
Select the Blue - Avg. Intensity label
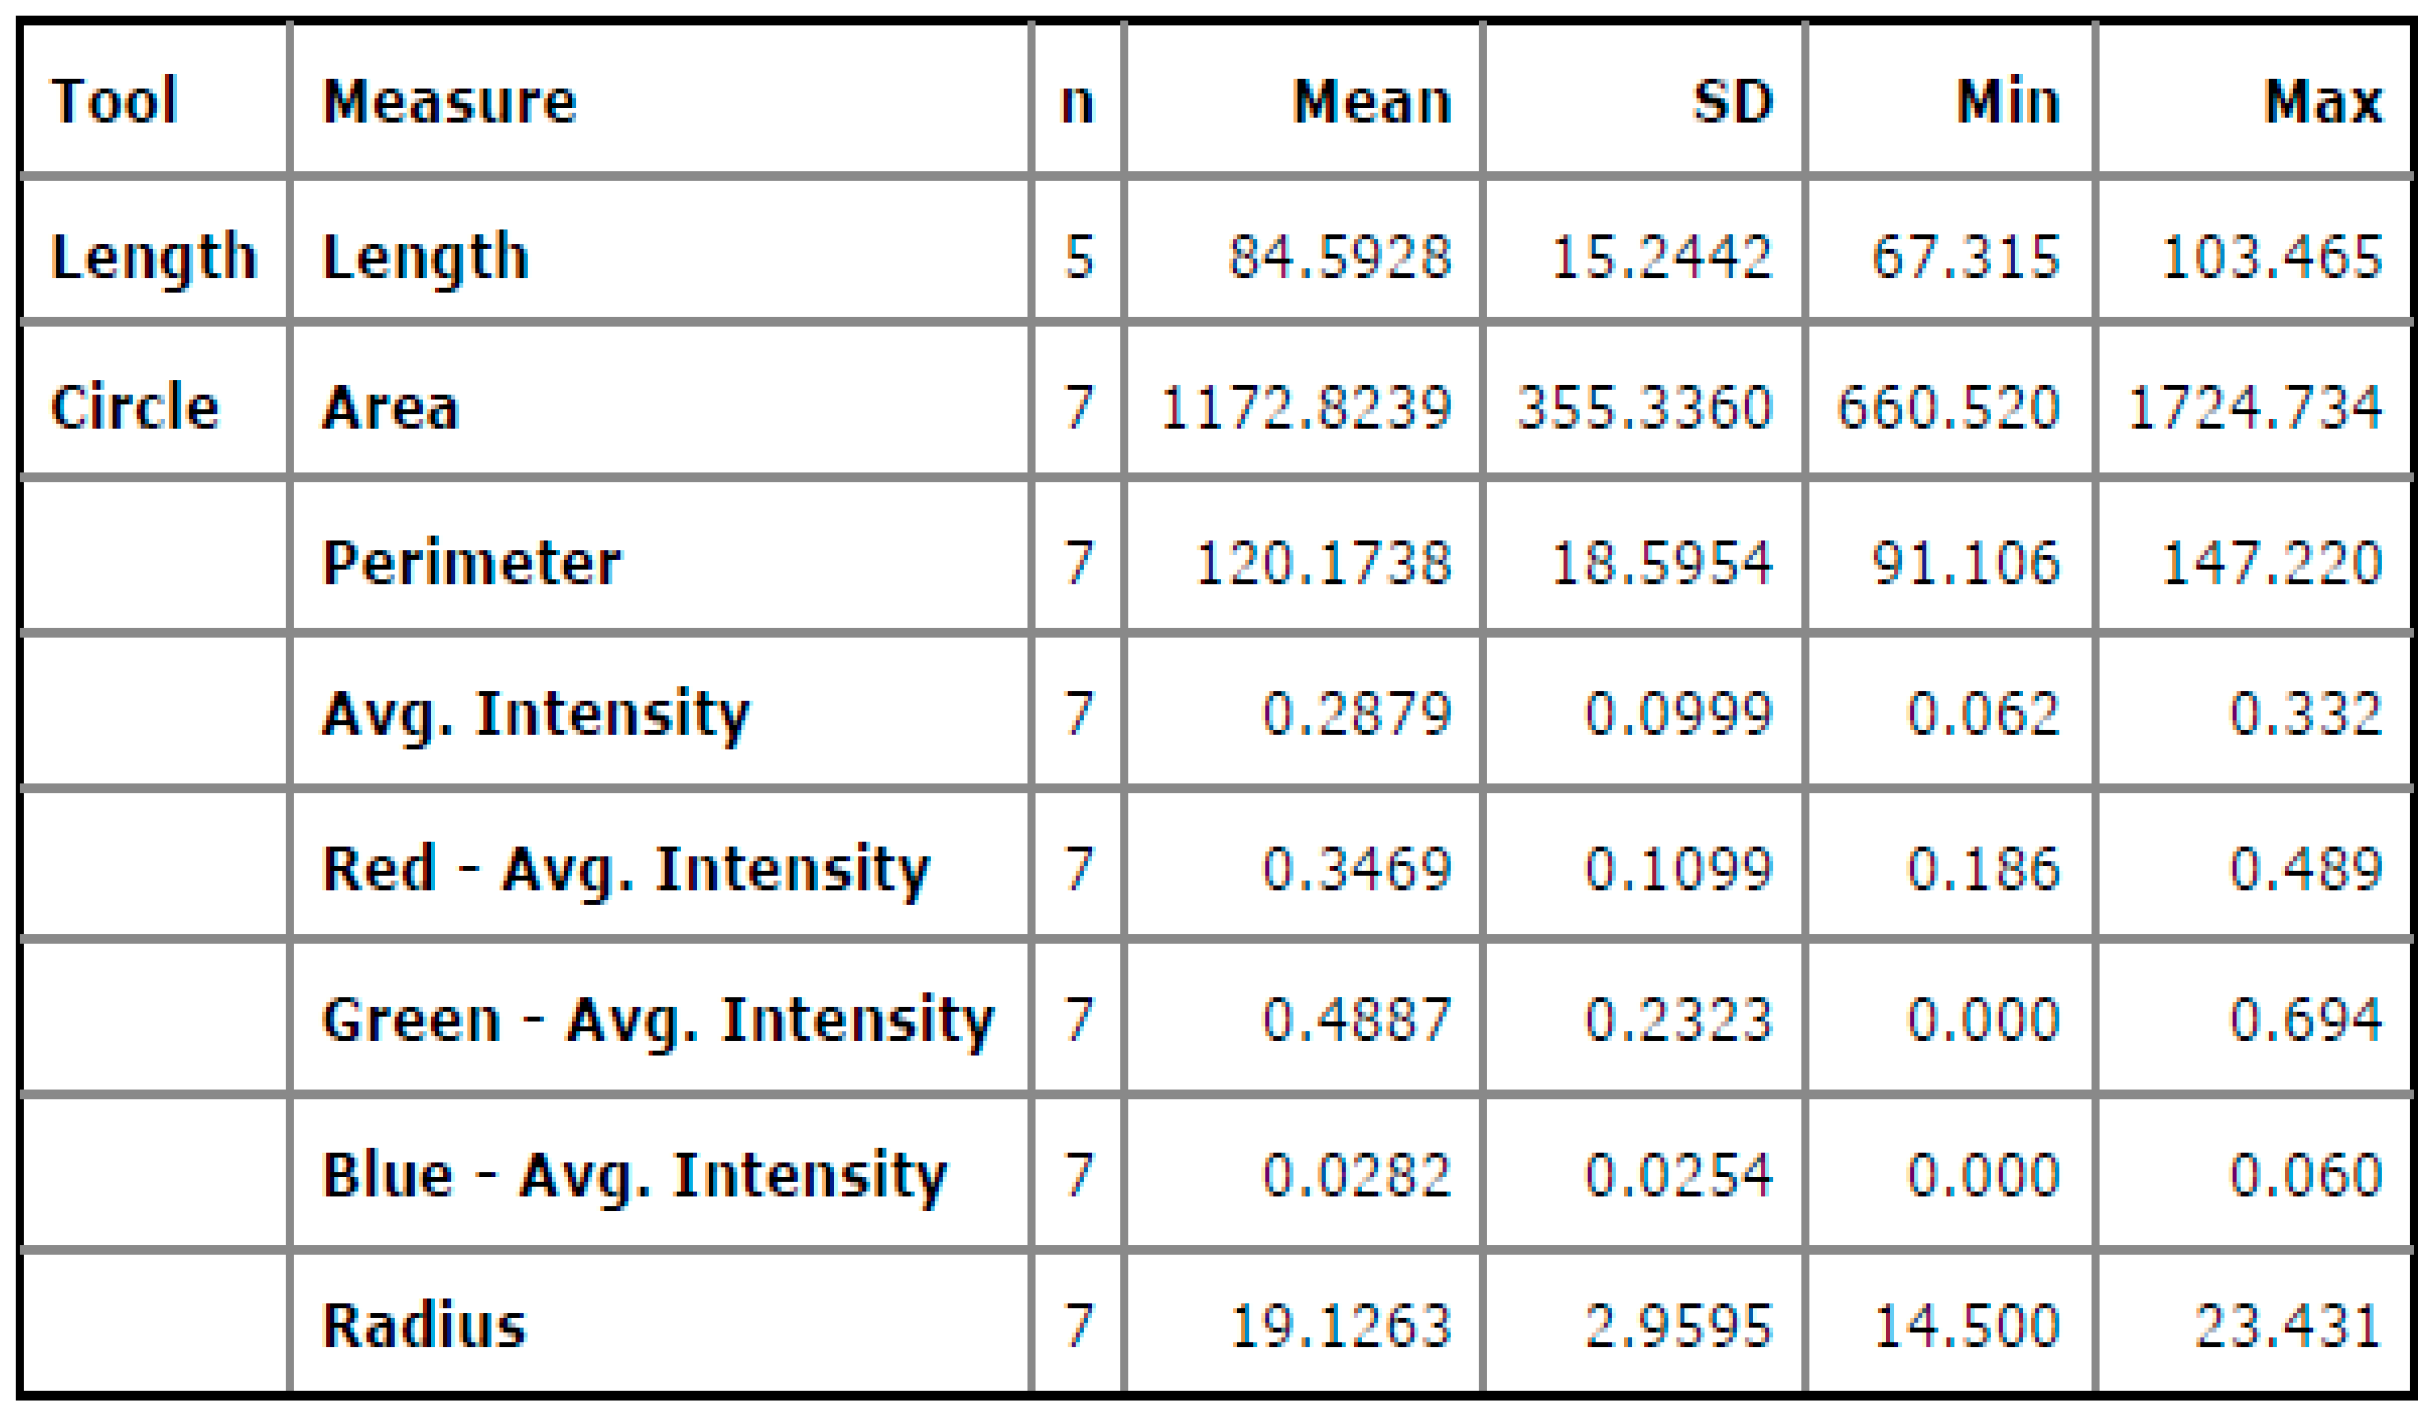pyautogui.click(x=634, y=1174)
